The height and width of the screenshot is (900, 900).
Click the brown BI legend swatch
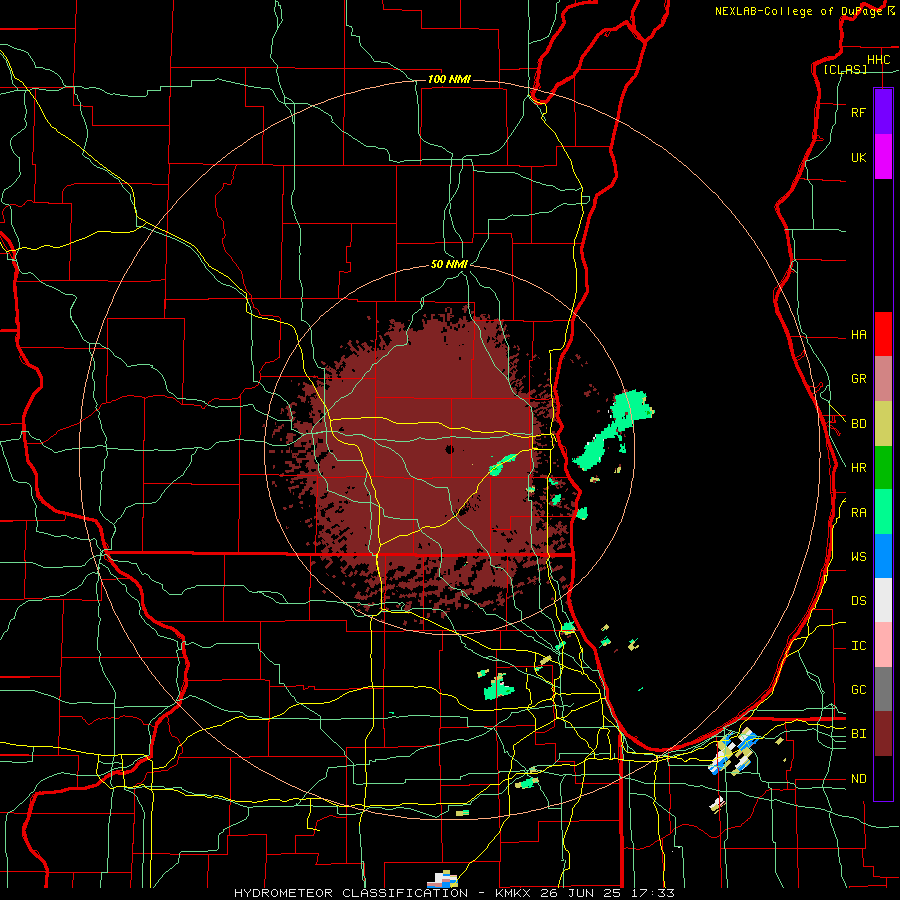click(883, 734)
